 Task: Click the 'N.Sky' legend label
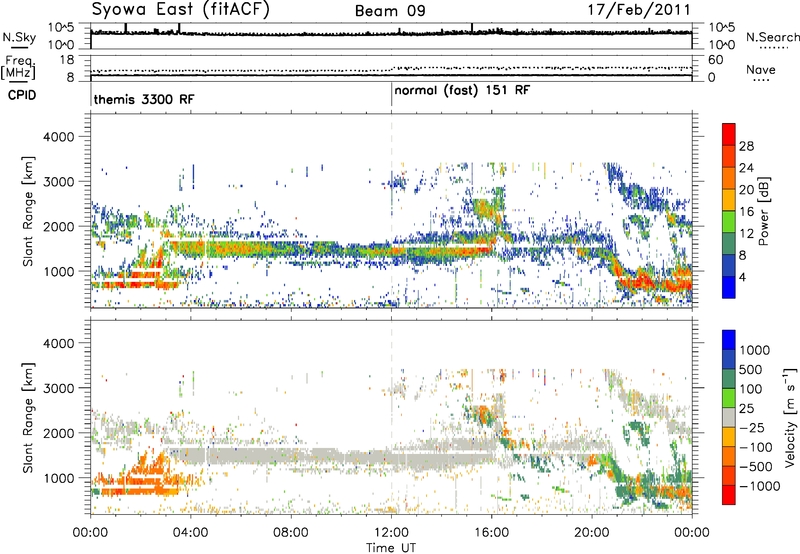pyautogui.click(x=19, y=37)
